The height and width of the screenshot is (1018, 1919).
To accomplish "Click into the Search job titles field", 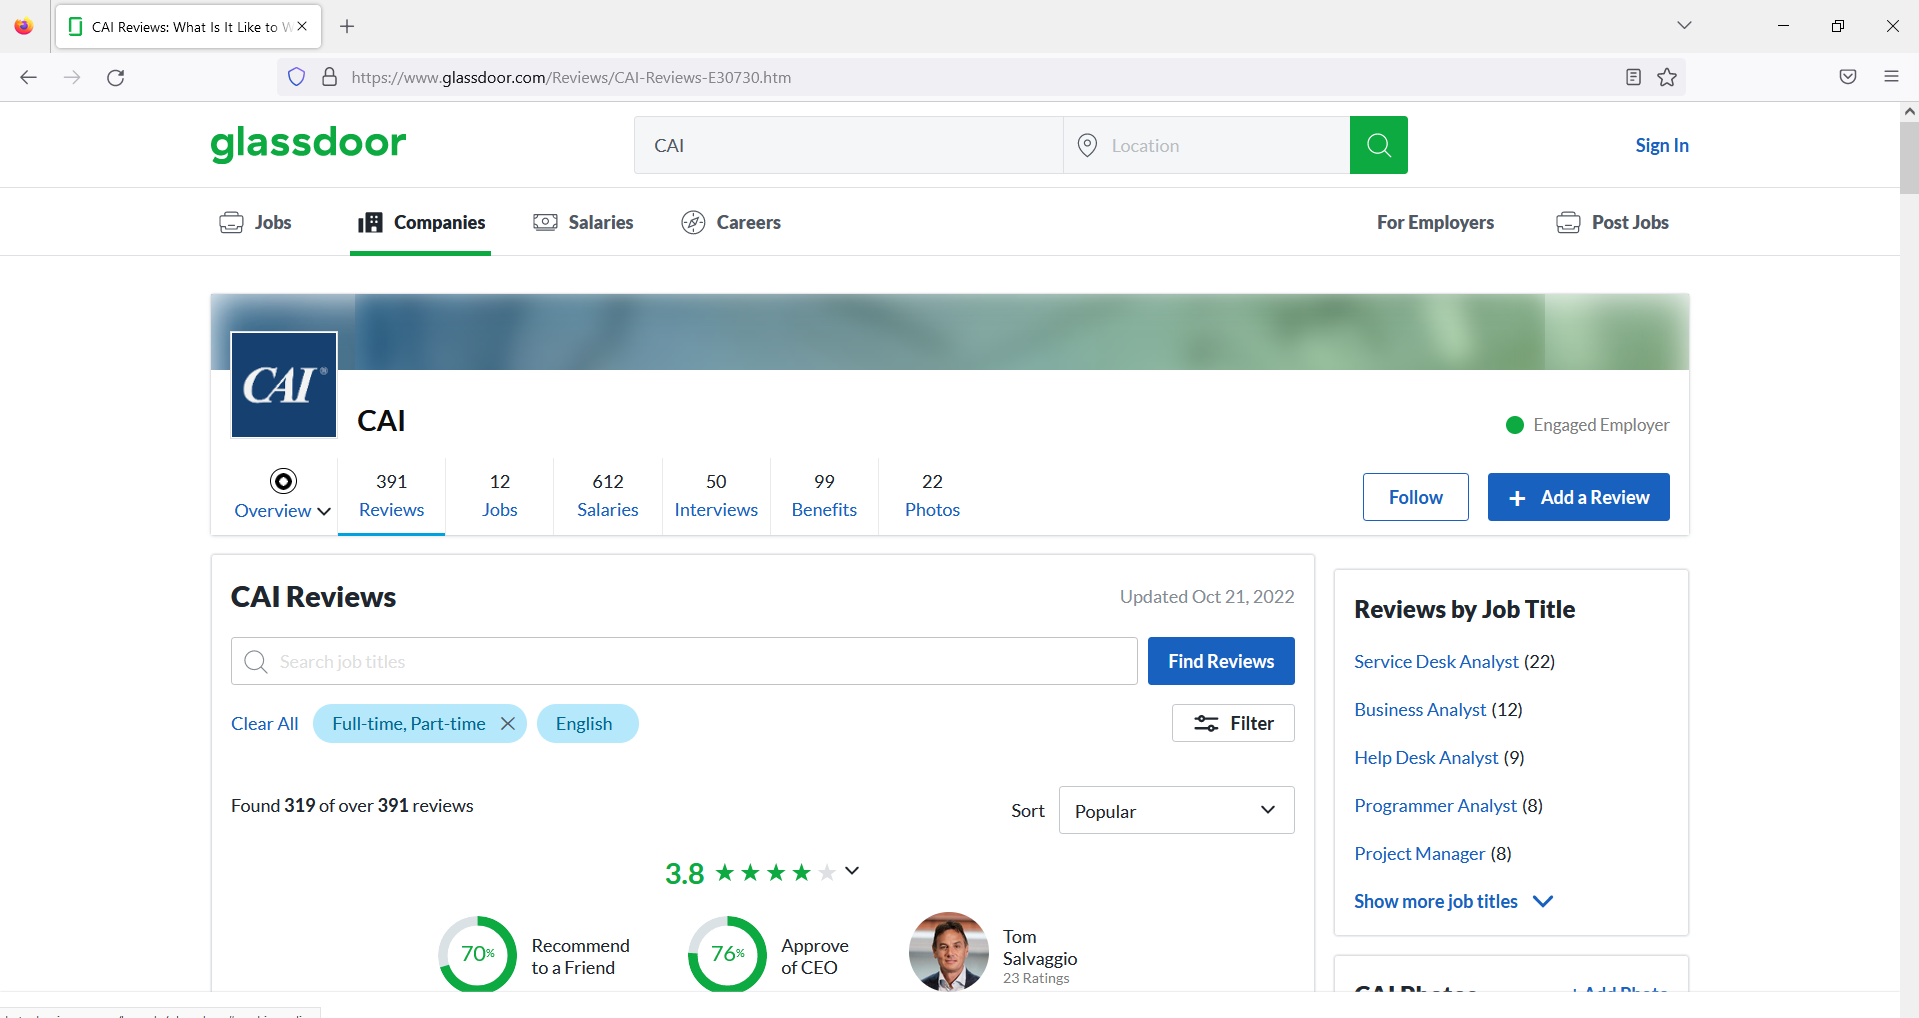I will point(684,661).
